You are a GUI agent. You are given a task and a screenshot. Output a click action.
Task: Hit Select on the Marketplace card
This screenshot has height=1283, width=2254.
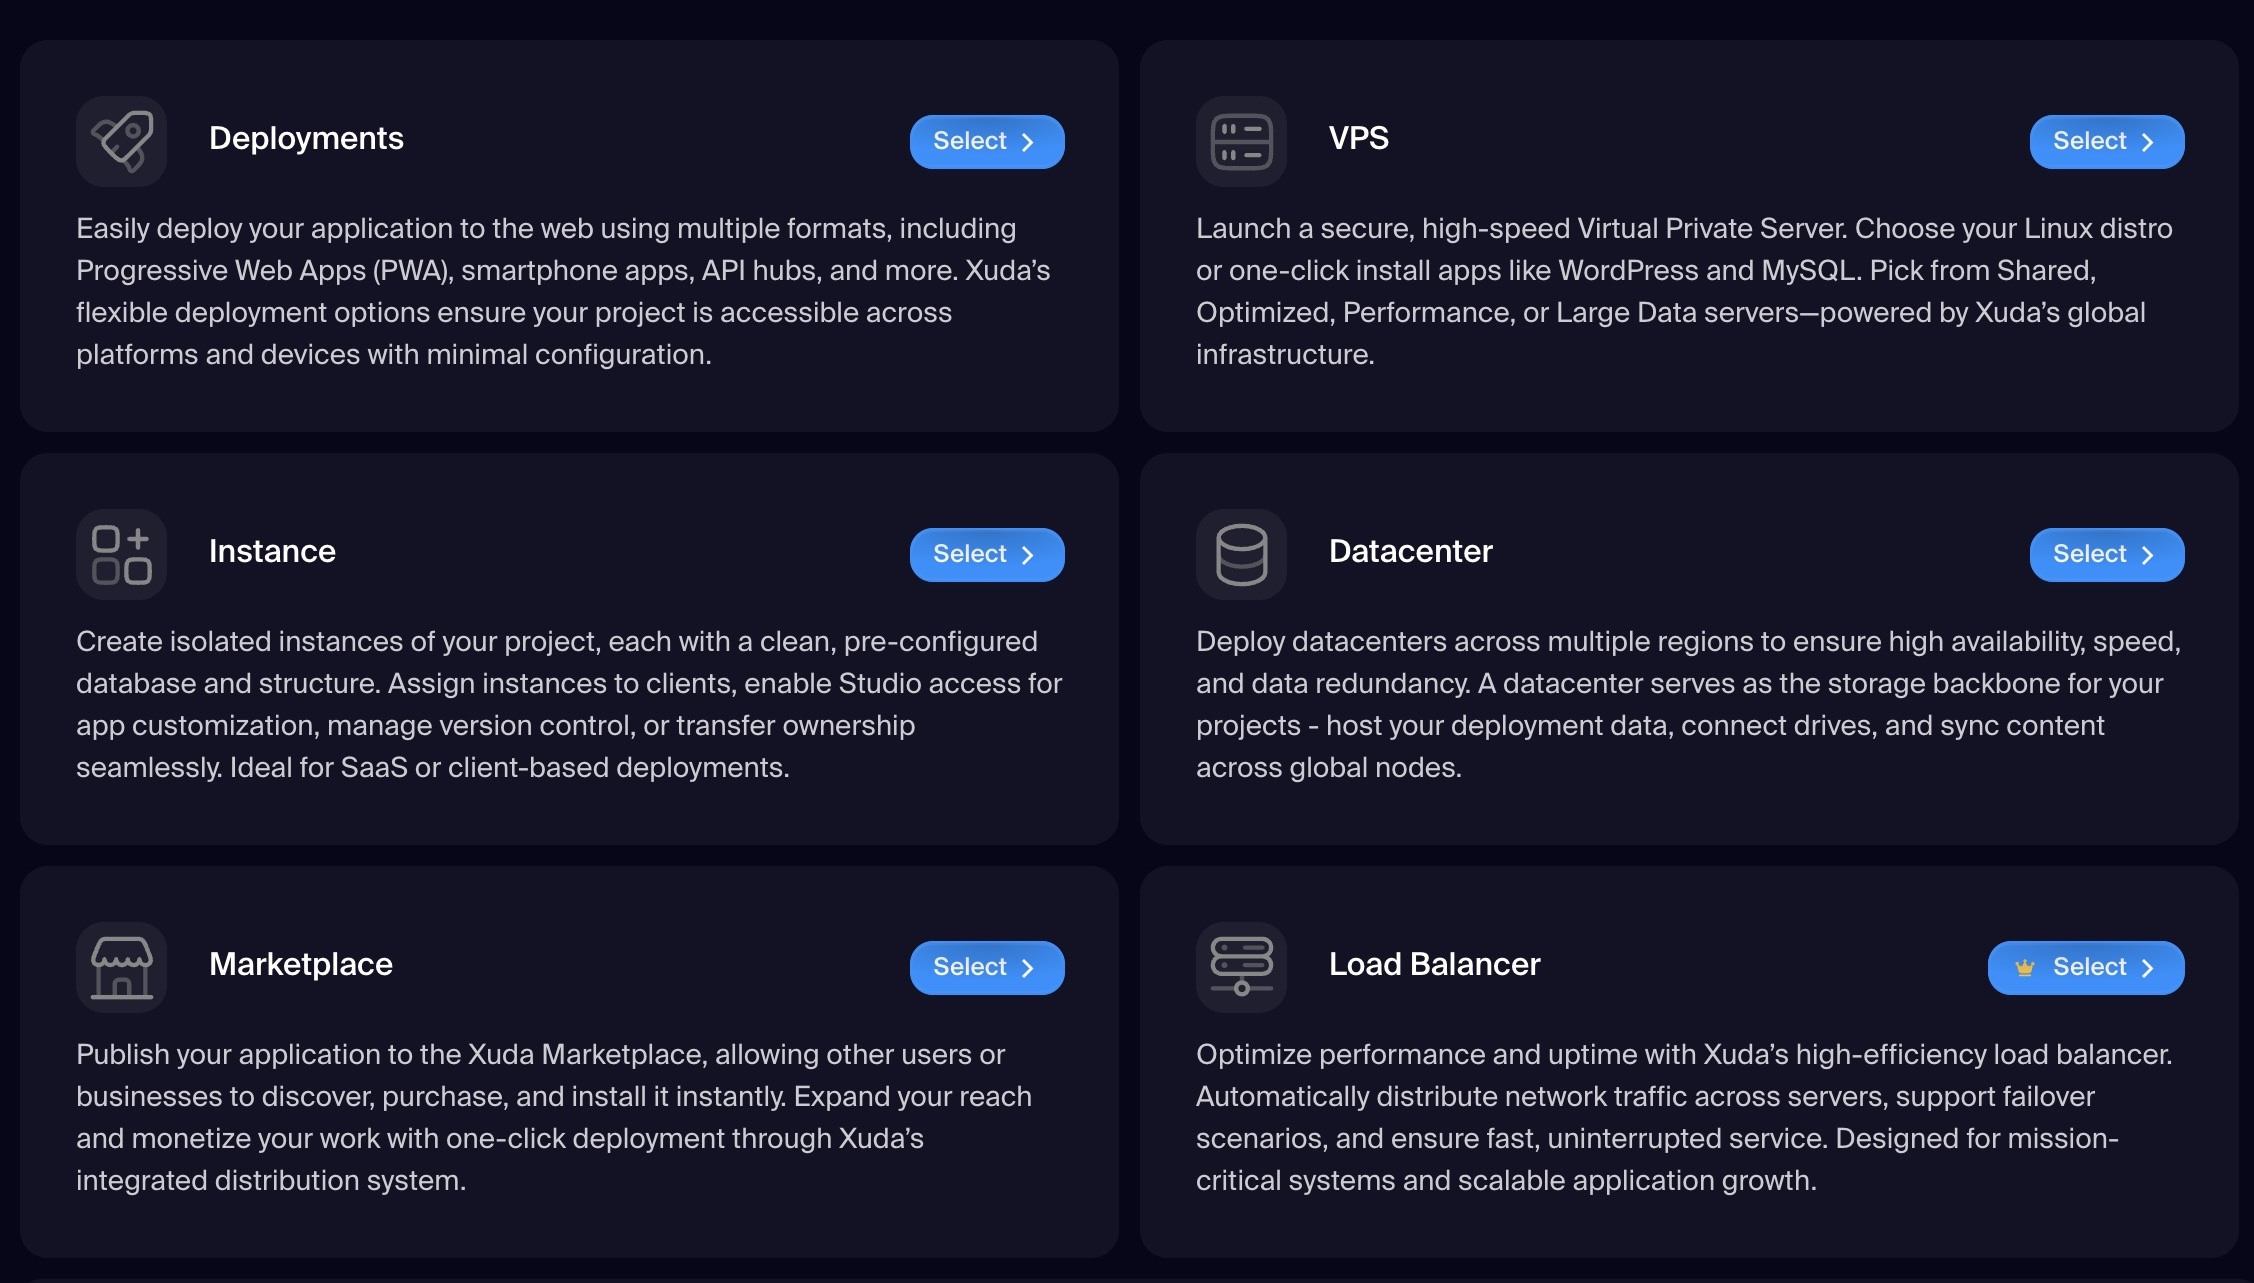pyautogui.click(x=986, y=968)
